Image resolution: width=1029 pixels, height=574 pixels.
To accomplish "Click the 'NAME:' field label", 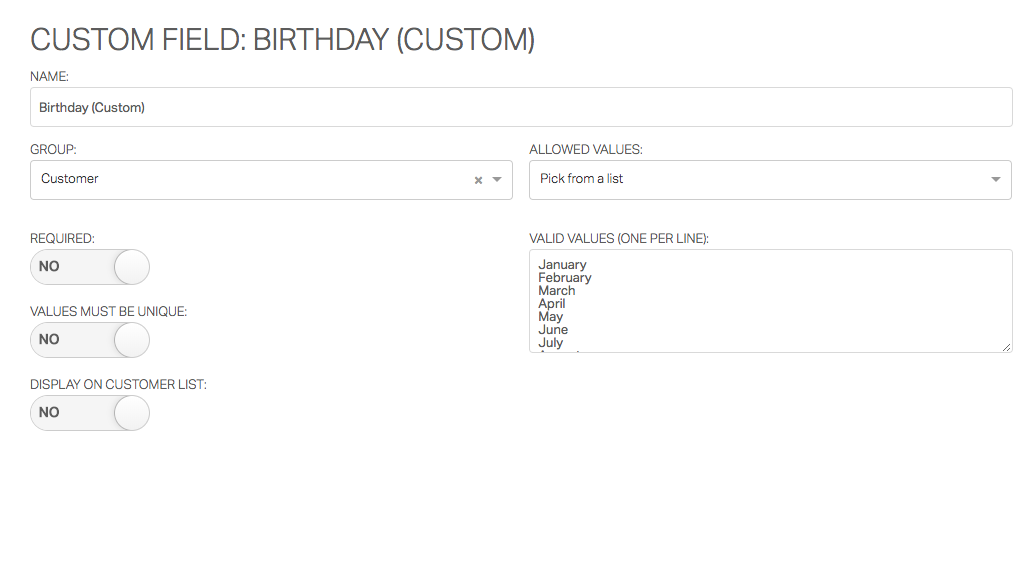I will click(x=49, y=76).
